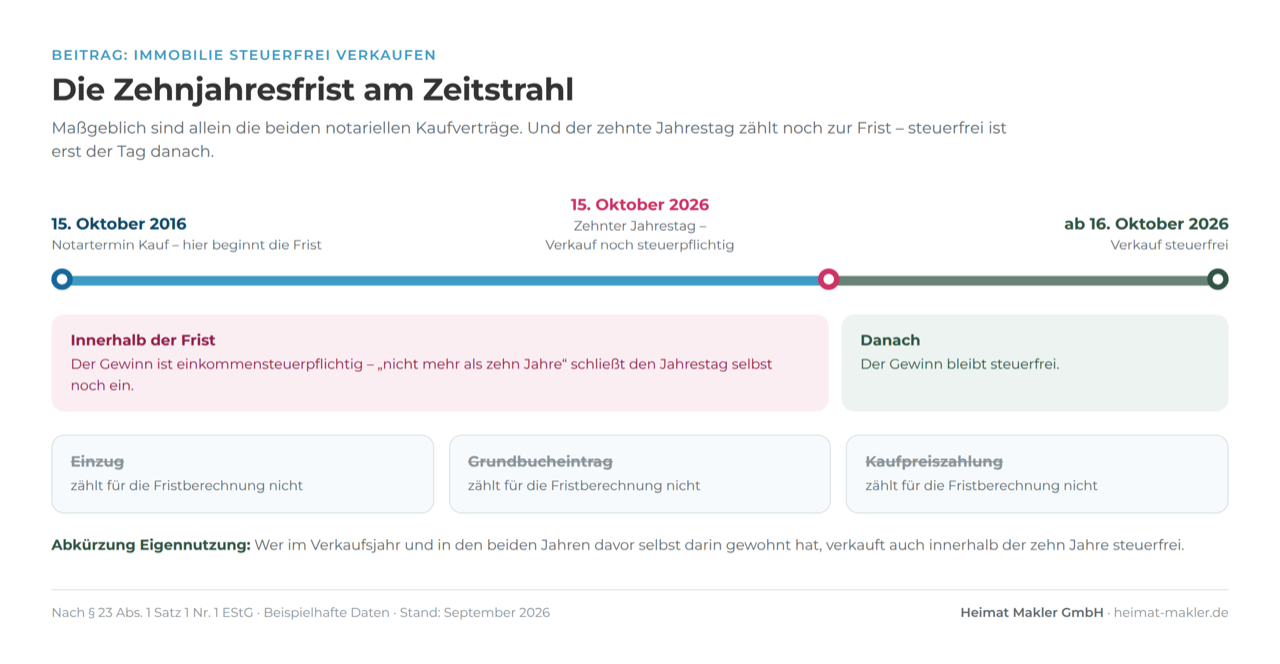The width and height of the screenshot is (1280, 664).
Task: Click 'zählt für die Fristberechnung nicht' under Grundbucheintrag
Action: [584, 486]
